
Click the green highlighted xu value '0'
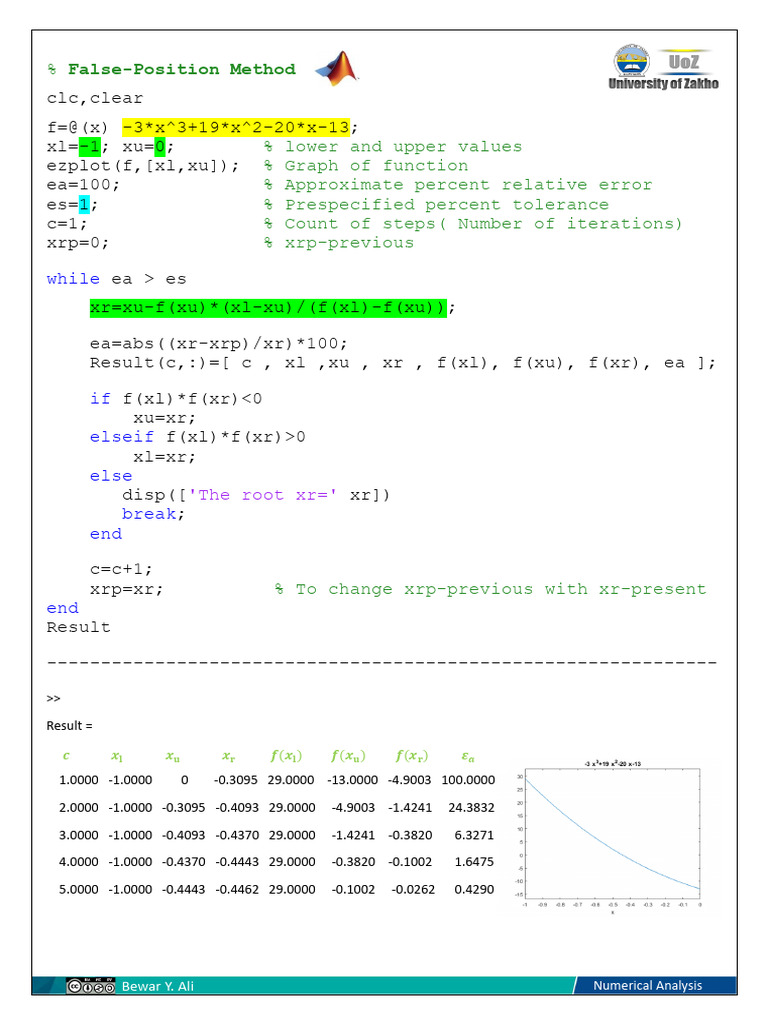[x=160, y=146]
